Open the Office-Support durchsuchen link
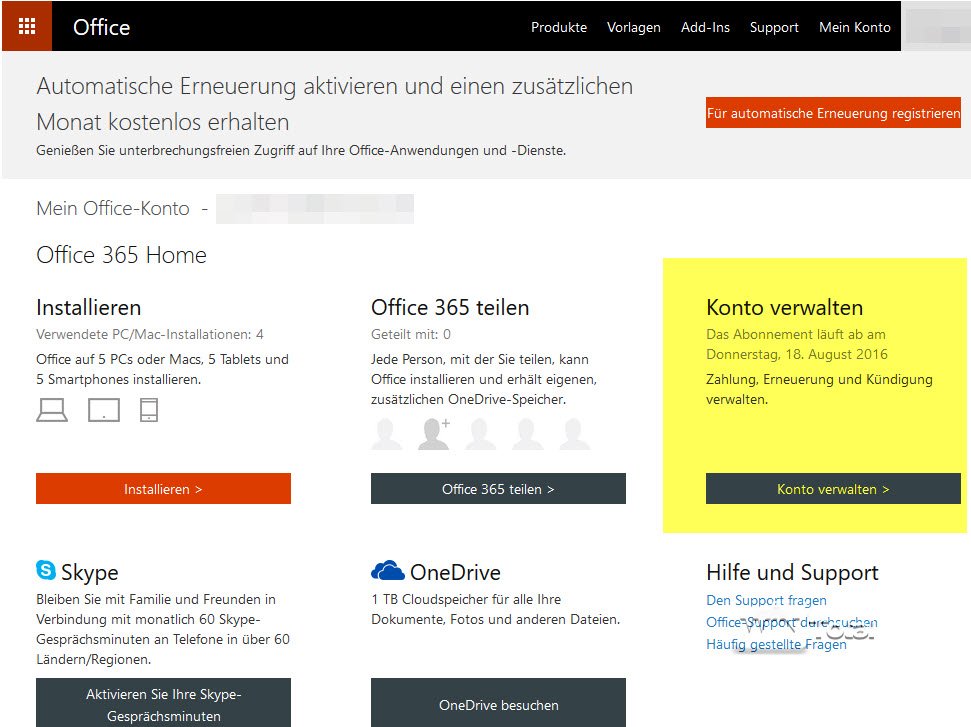The image size is (971, 727). [x=791, y=622]
